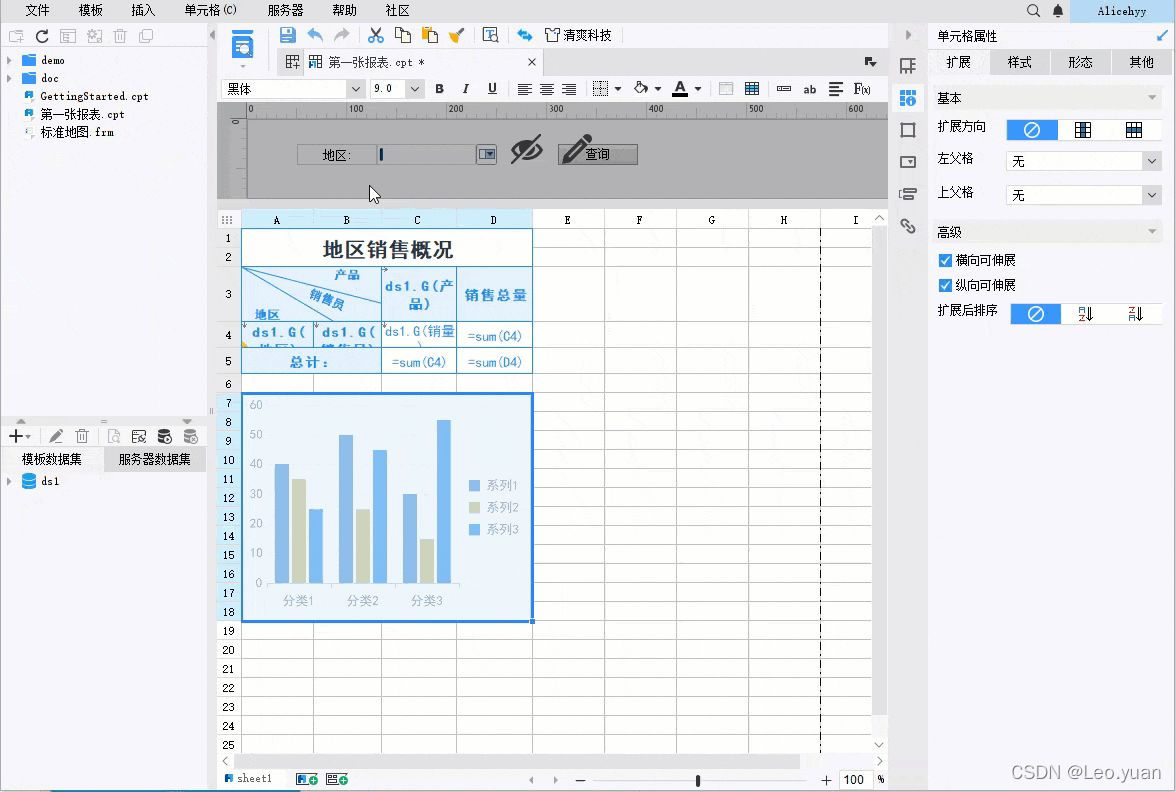Open the big blue preview report icon
The width and height of the screenshot is (1176, 792).
pyautogui.click(x=242, y=45)
